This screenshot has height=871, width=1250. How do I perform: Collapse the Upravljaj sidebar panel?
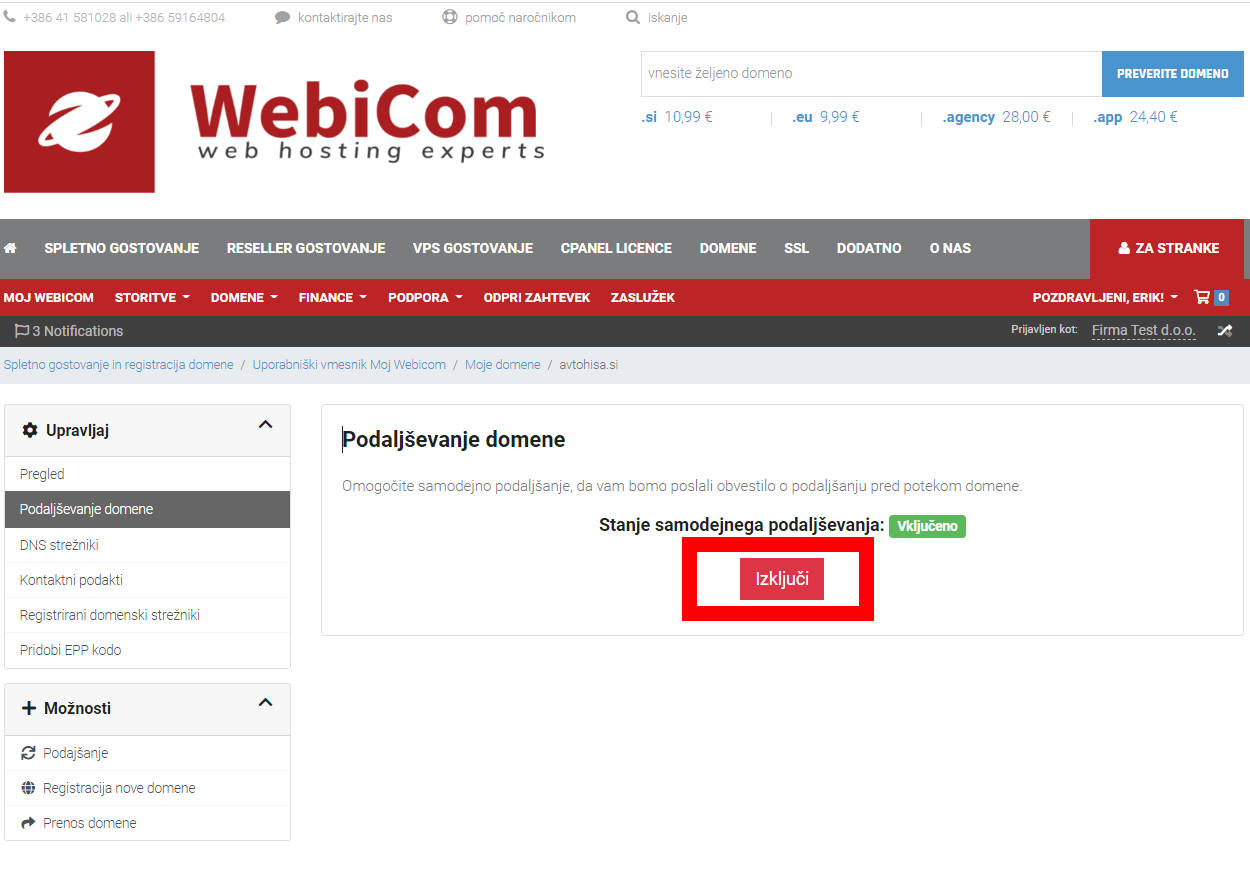click(x=265, y=425)
